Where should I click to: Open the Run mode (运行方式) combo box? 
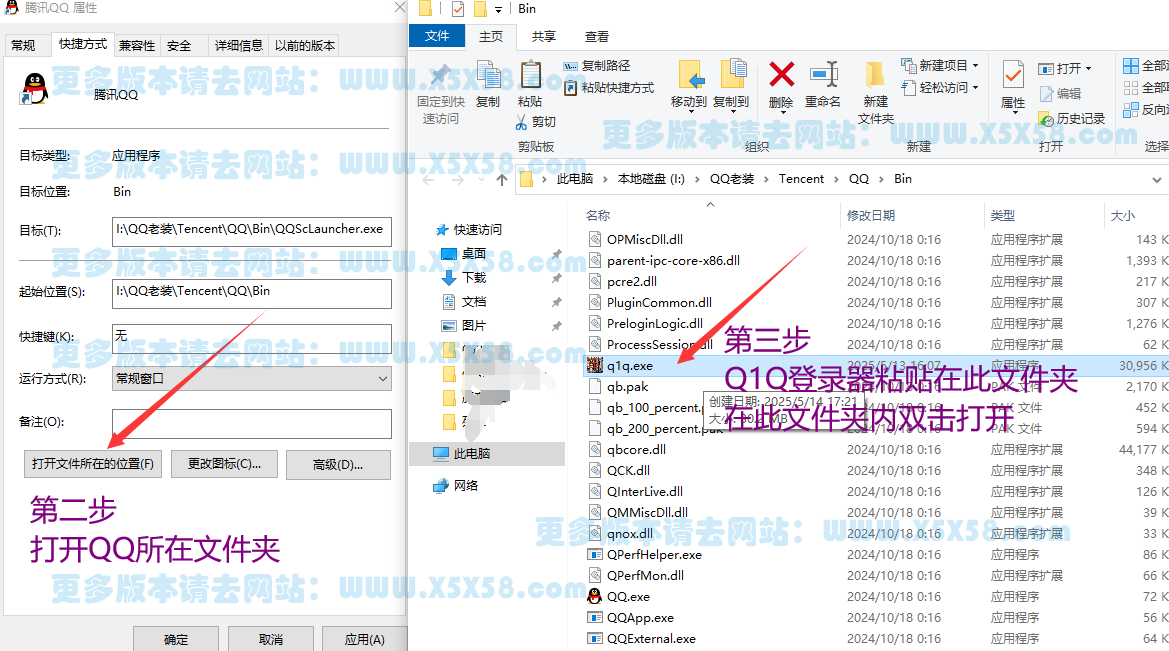[x=251, y=379]
